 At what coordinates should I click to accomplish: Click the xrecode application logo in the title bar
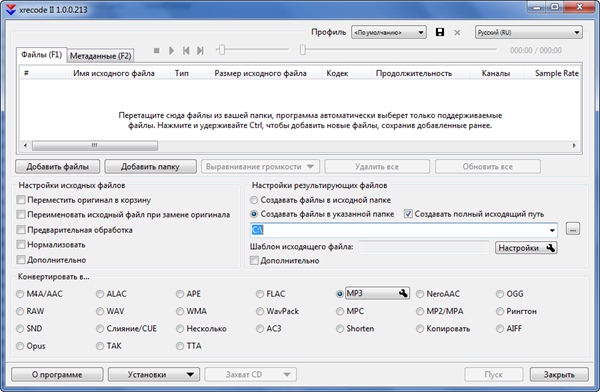pos(11,9)
